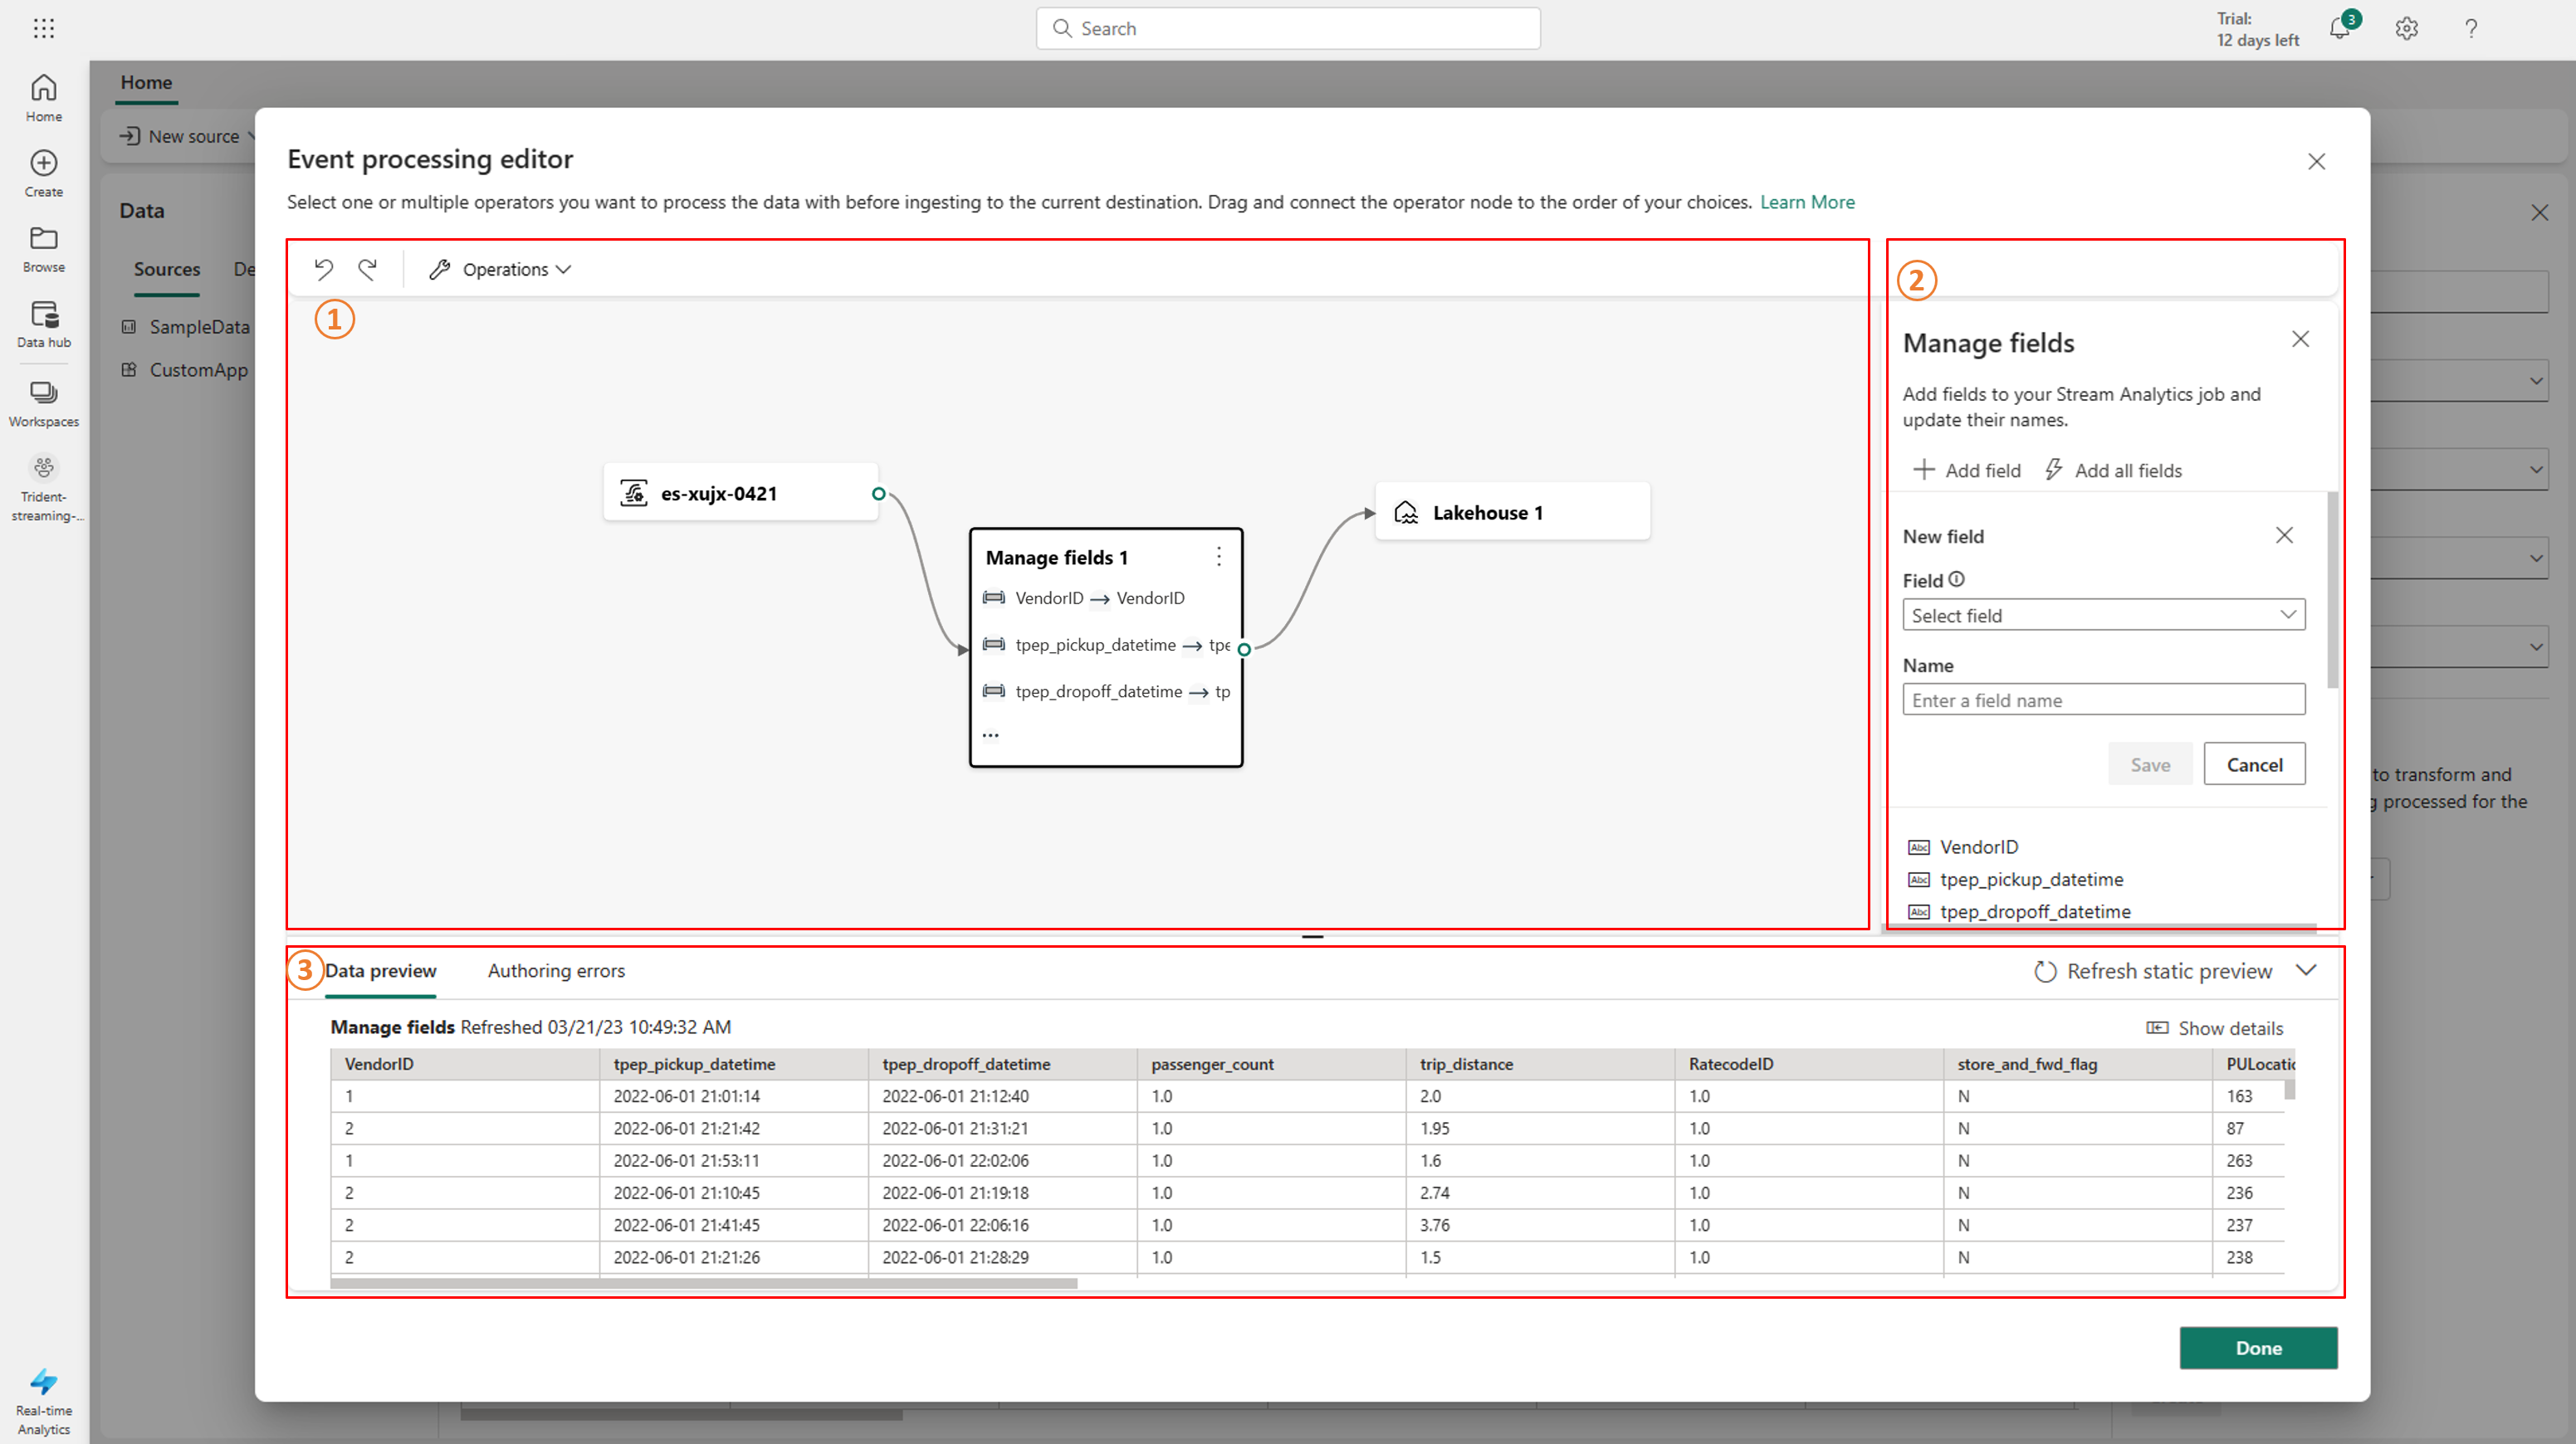Click the top Search box
Screen dimensions: 2576x1444
coord(1288,28)
